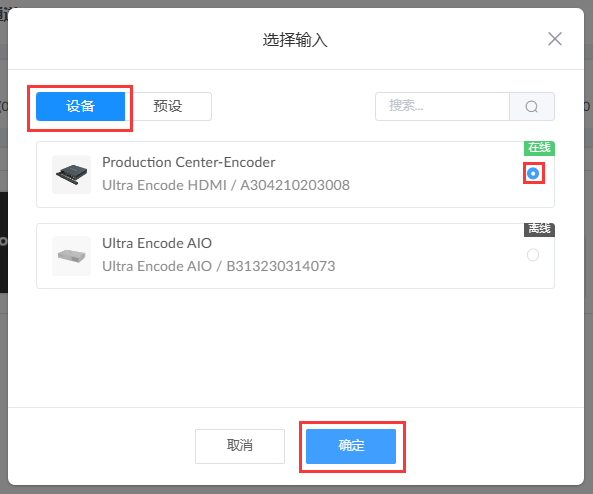Focus the 搜索 search input field

[x=442, y=106]
